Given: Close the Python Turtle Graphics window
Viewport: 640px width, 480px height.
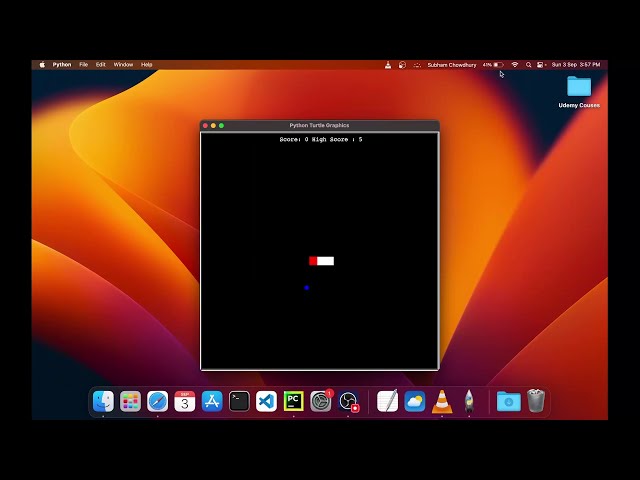Looking at the screenshot, I should click(205, 125).
